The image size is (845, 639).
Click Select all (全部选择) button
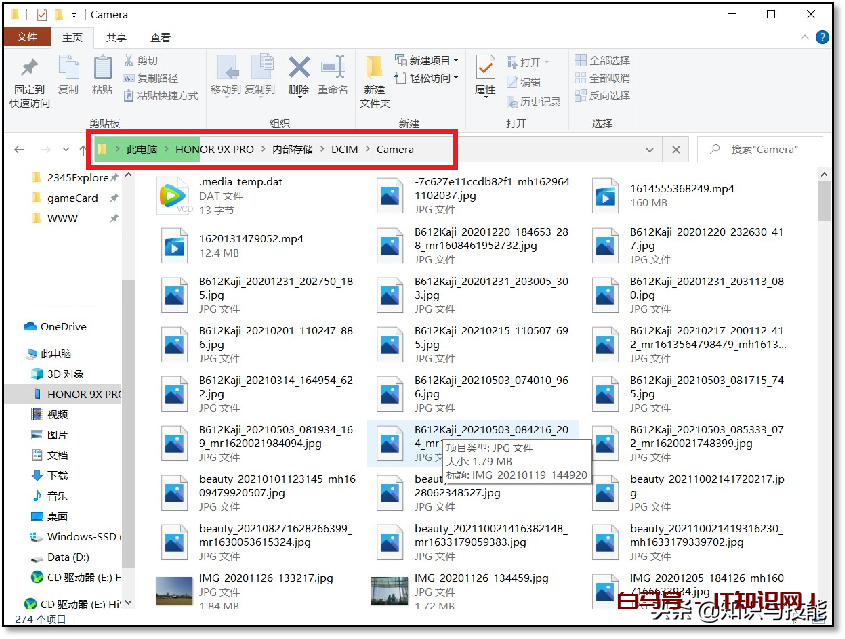coord(602,60)
